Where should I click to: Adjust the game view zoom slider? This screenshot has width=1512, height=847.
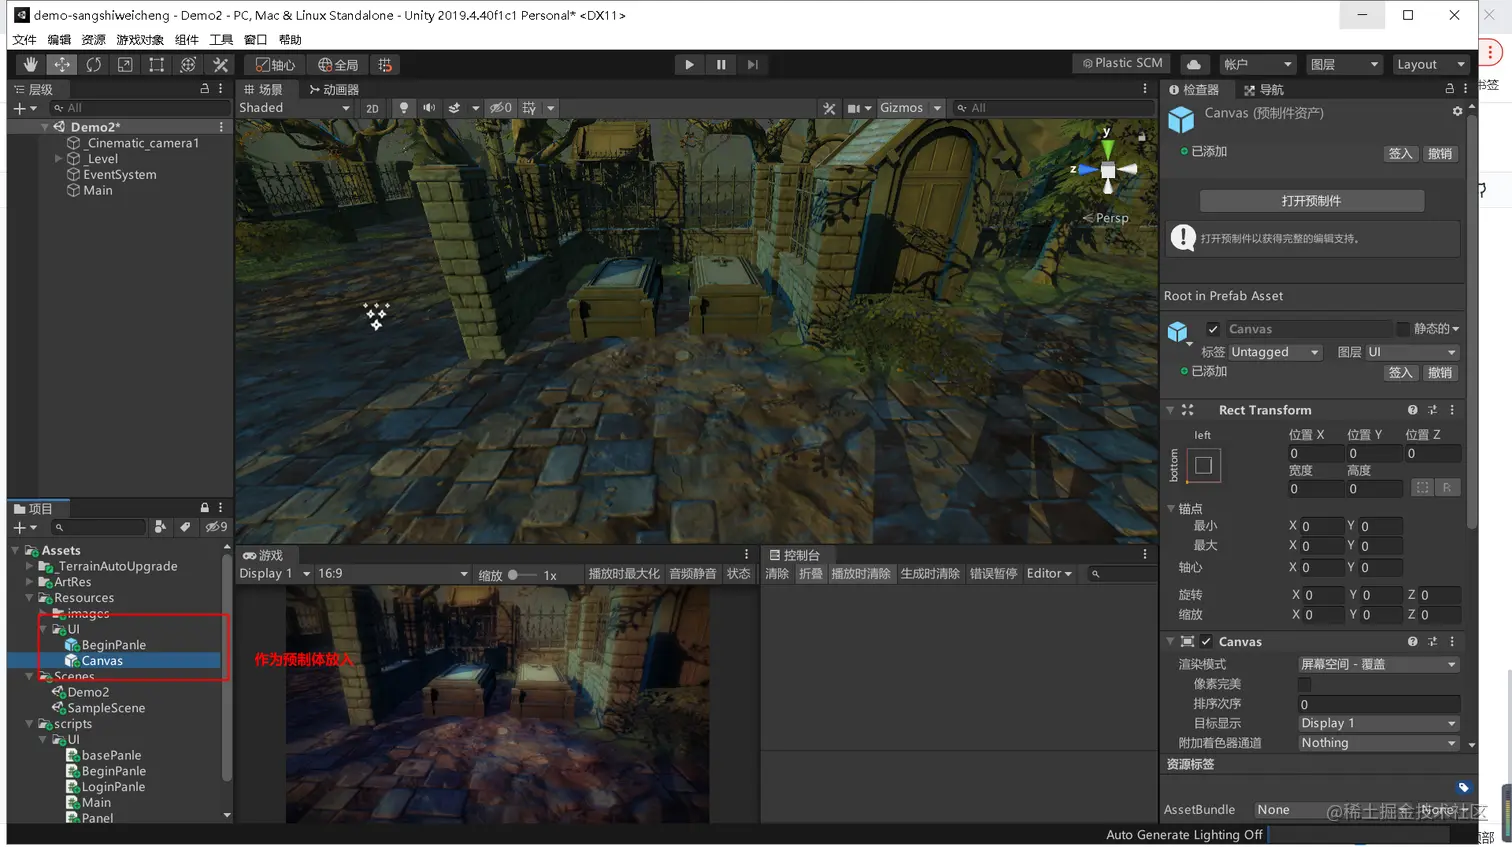514,575
